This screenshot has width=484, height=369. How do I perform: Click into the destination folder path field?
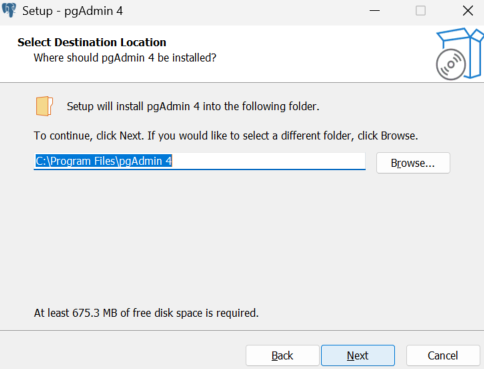[x=200, y=161]
